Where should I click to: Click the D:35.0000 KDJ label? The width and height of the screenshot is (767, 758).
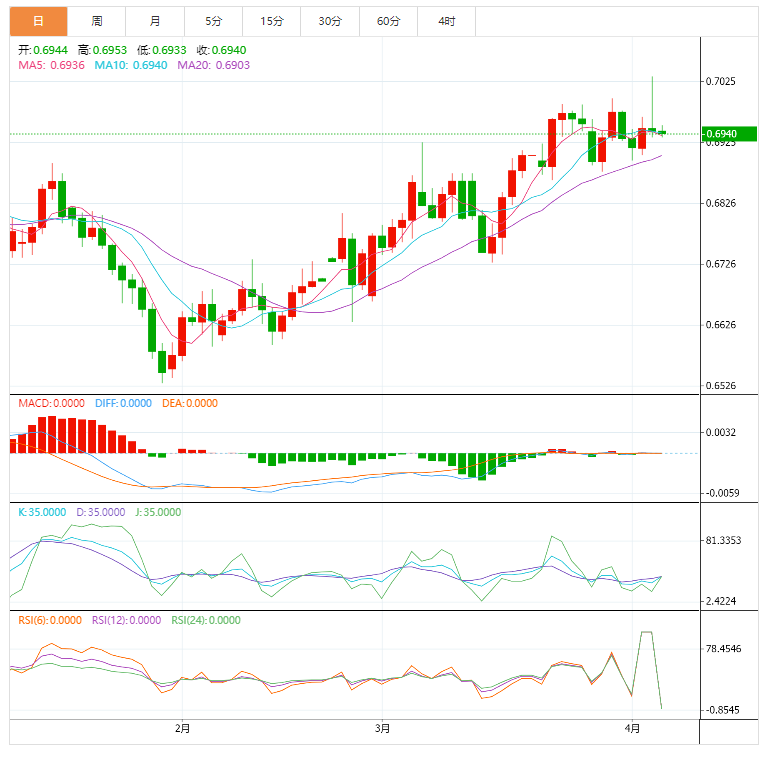coord(101,512)
